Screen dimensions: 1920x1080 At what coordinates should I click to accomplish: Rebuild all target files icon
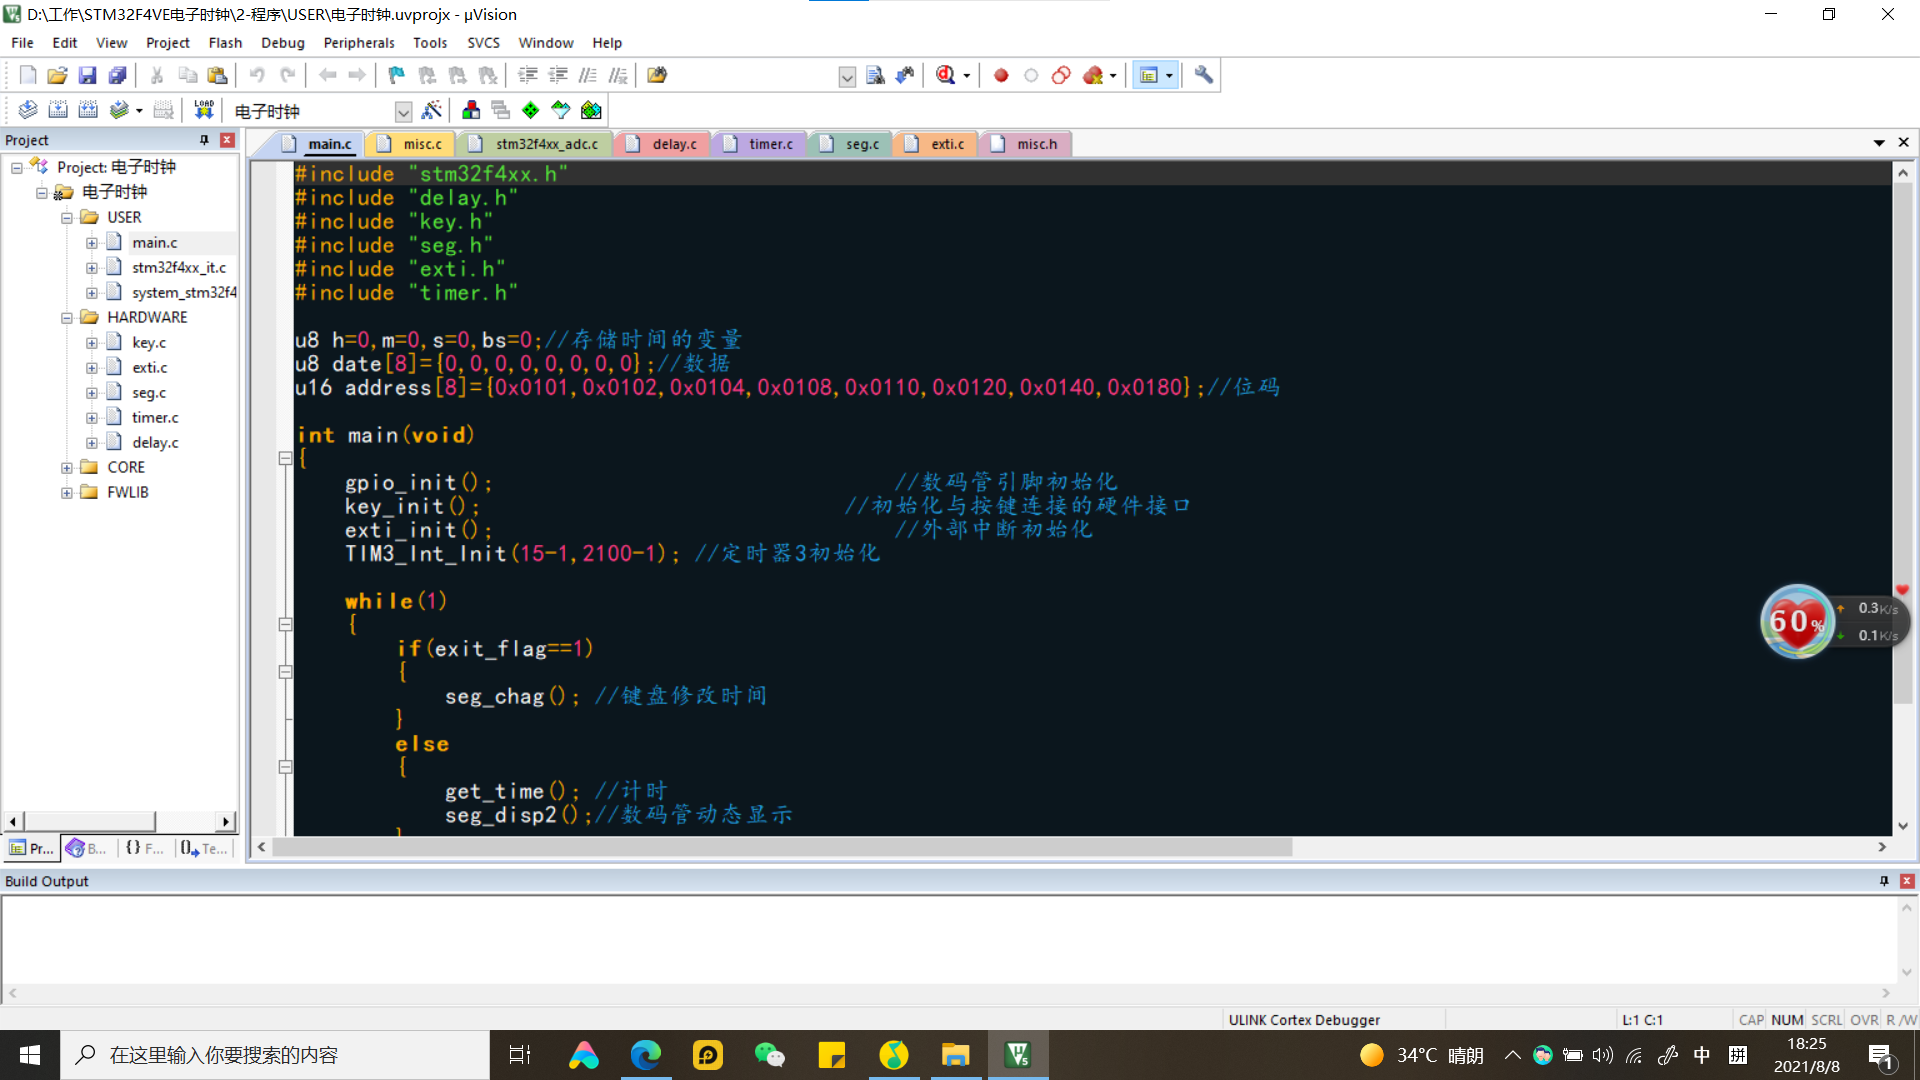point(88,110)
